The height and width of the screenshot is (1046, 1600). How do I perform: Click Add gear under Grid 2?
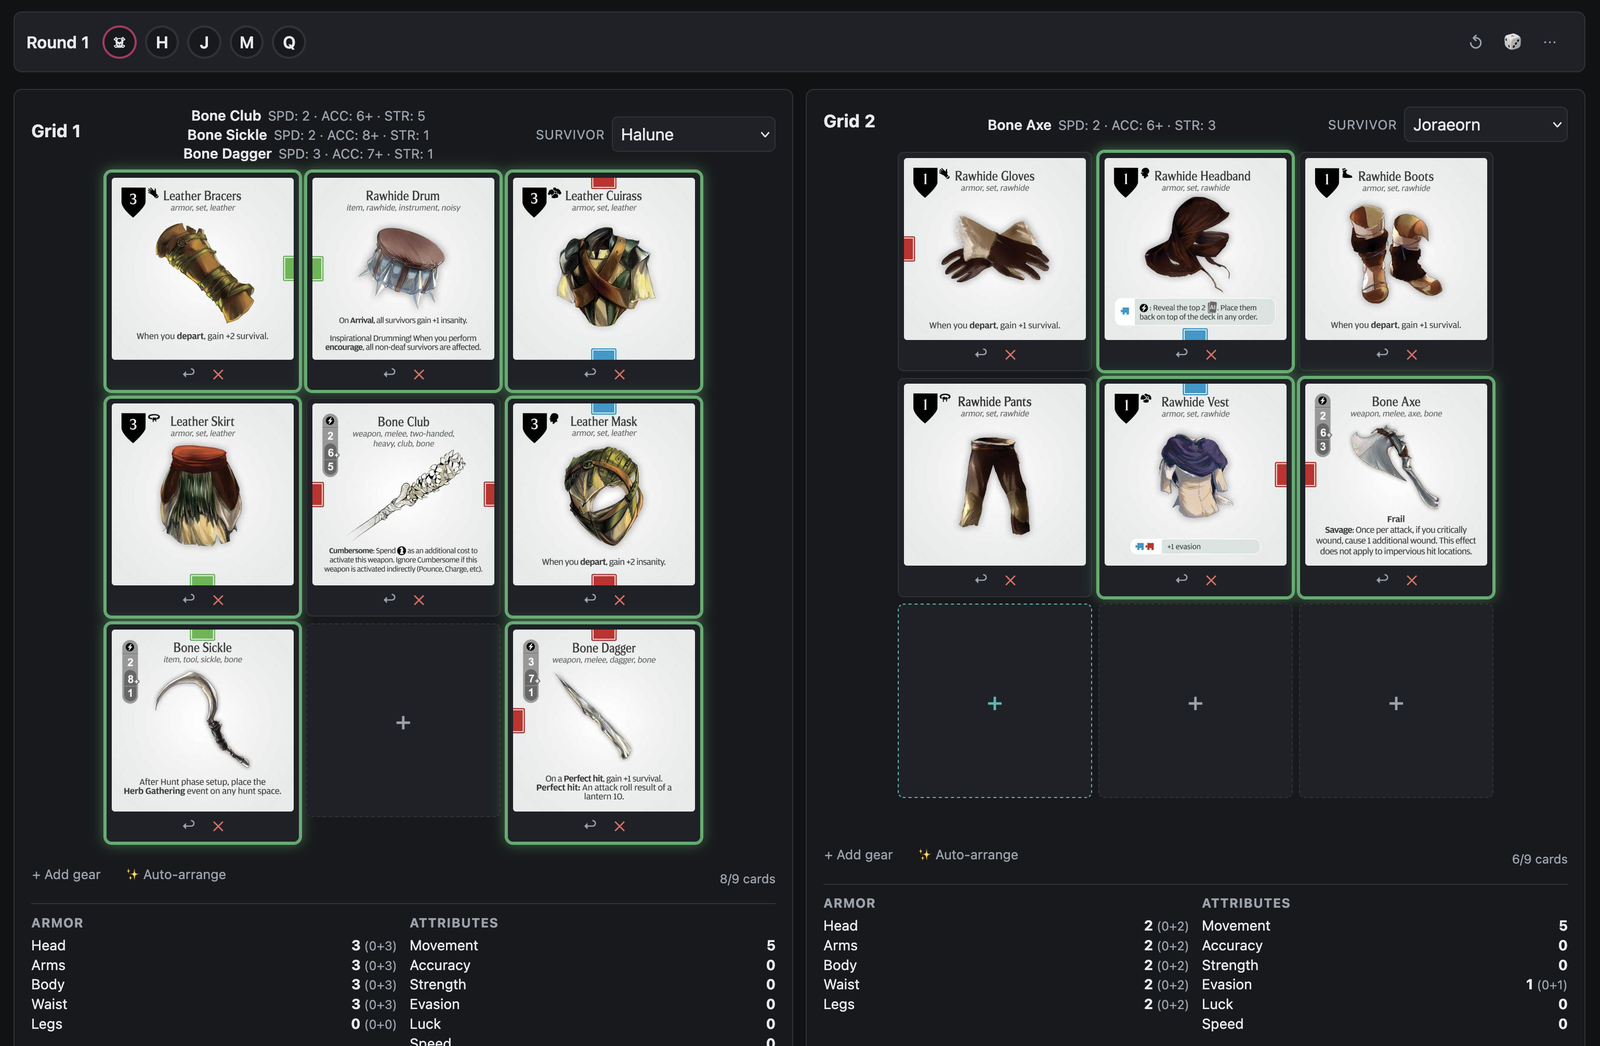tap(858, 854)
